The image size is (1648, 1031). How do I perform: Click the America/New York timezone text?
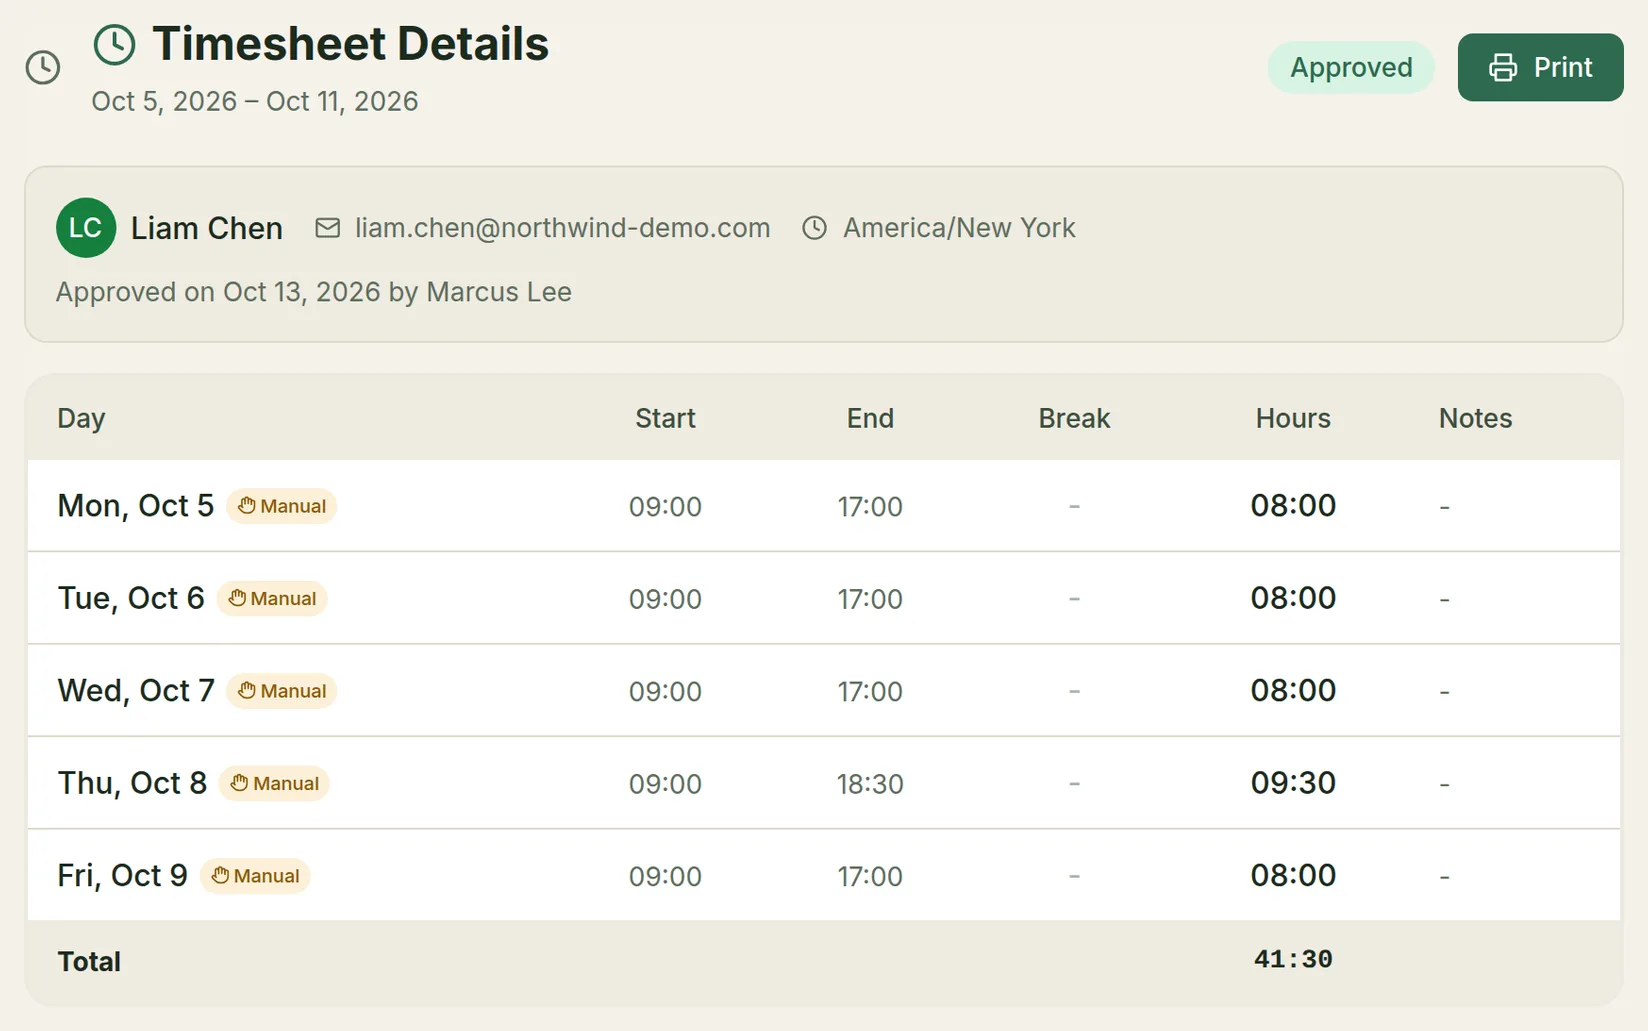[x=959, y=228]
